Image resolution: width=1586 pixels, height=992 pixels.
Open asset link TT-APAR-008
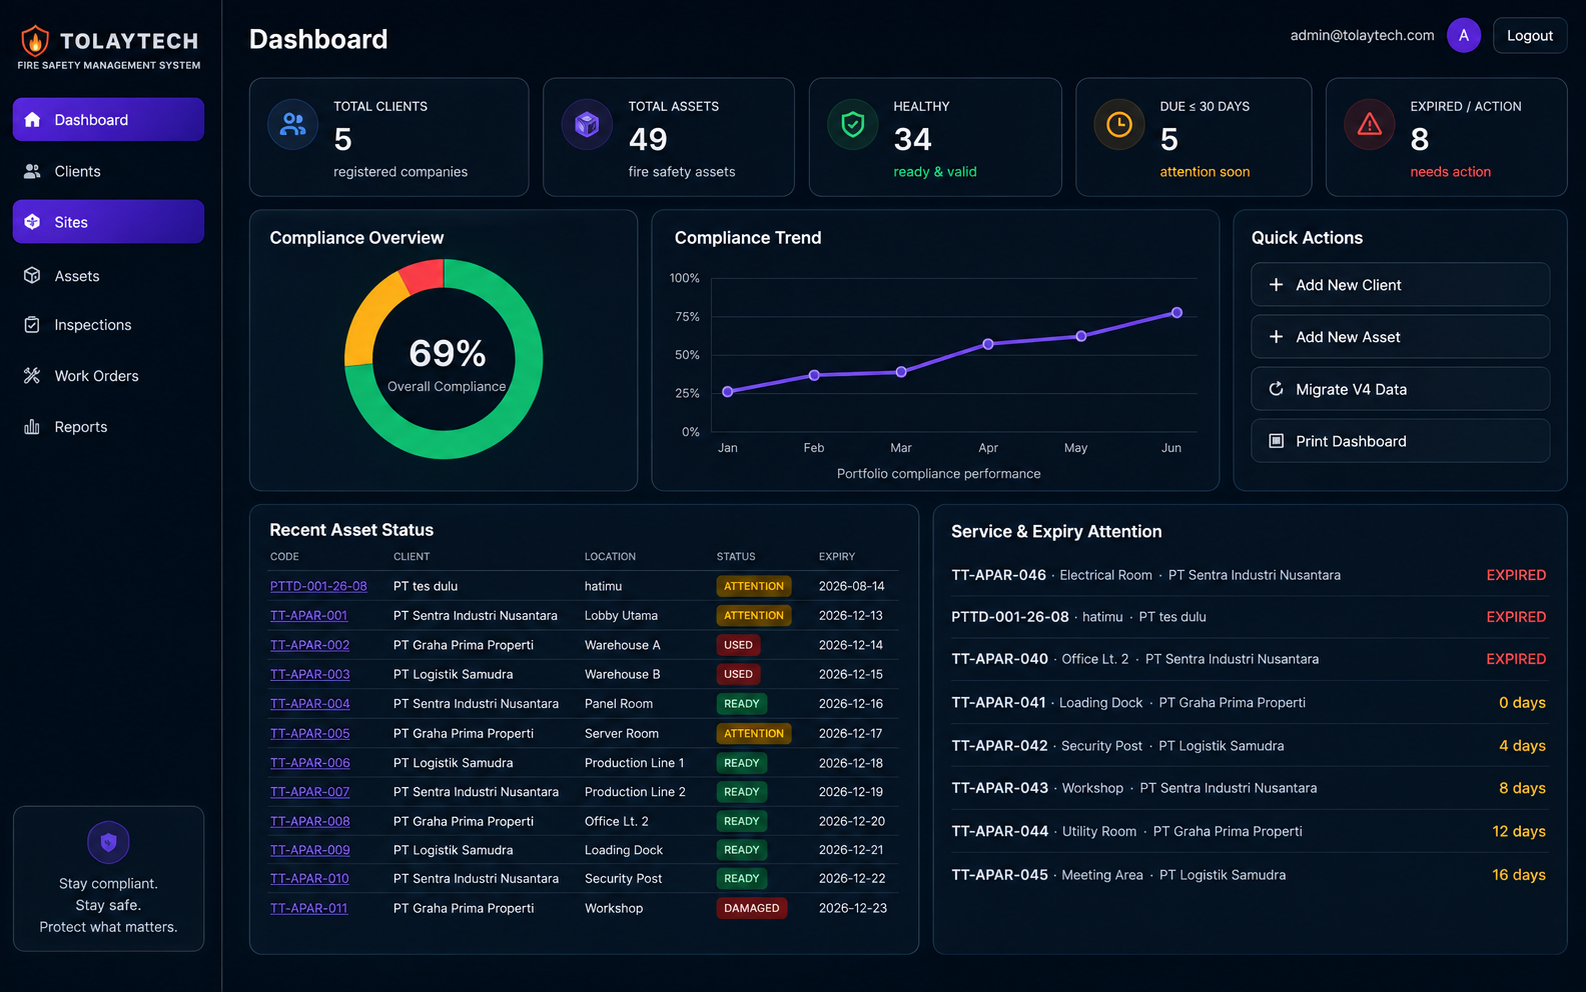click(310, 821)
